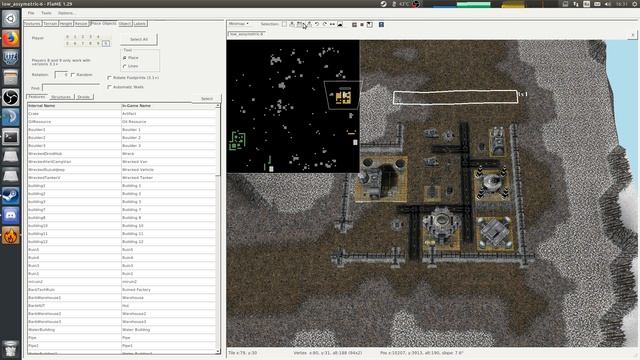
Task: Toggle the tile grid display icon
Action: [x=354, y=25]
